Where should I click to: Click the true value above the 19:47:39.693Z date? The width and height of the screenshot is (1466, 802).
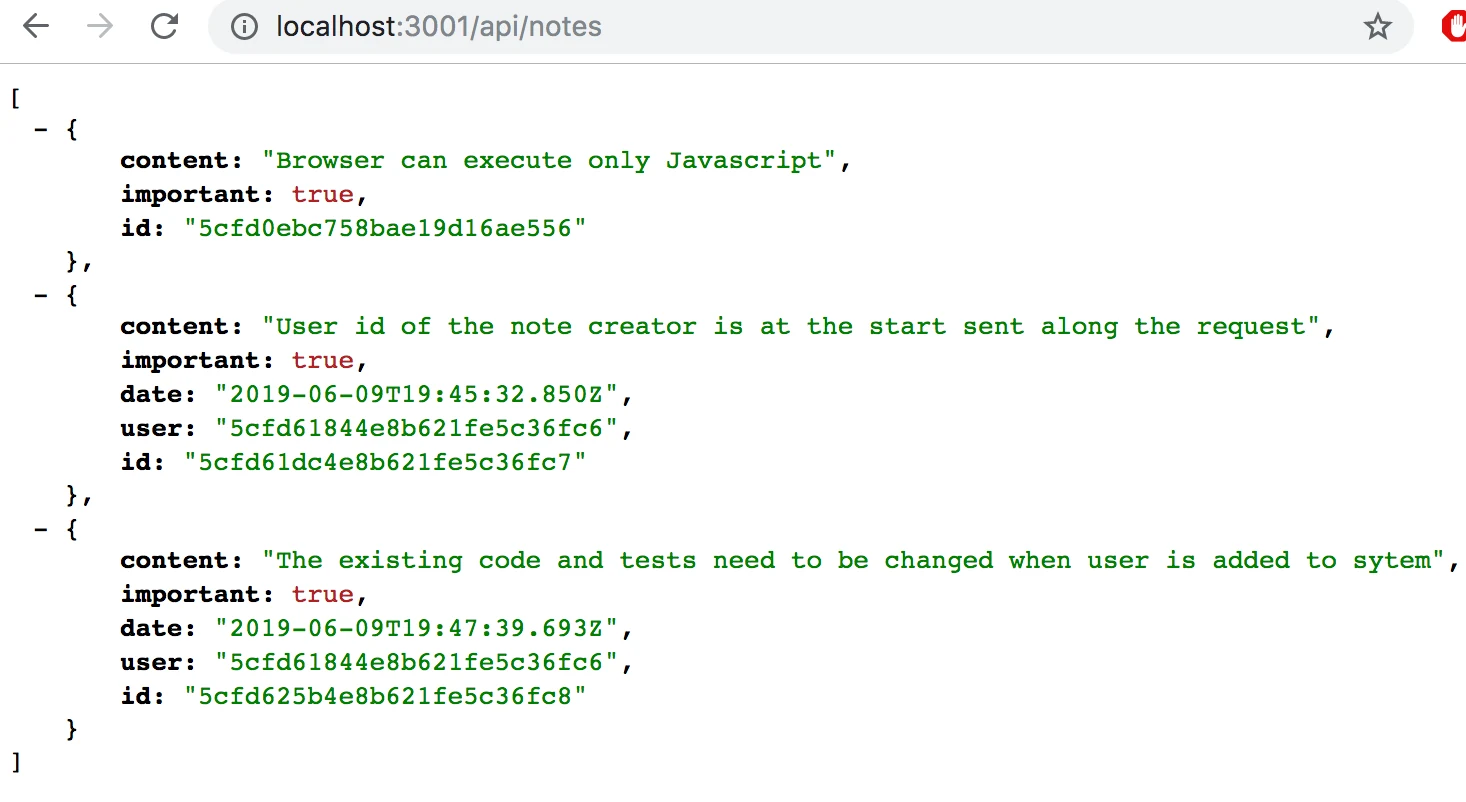(x=322, y=595)
